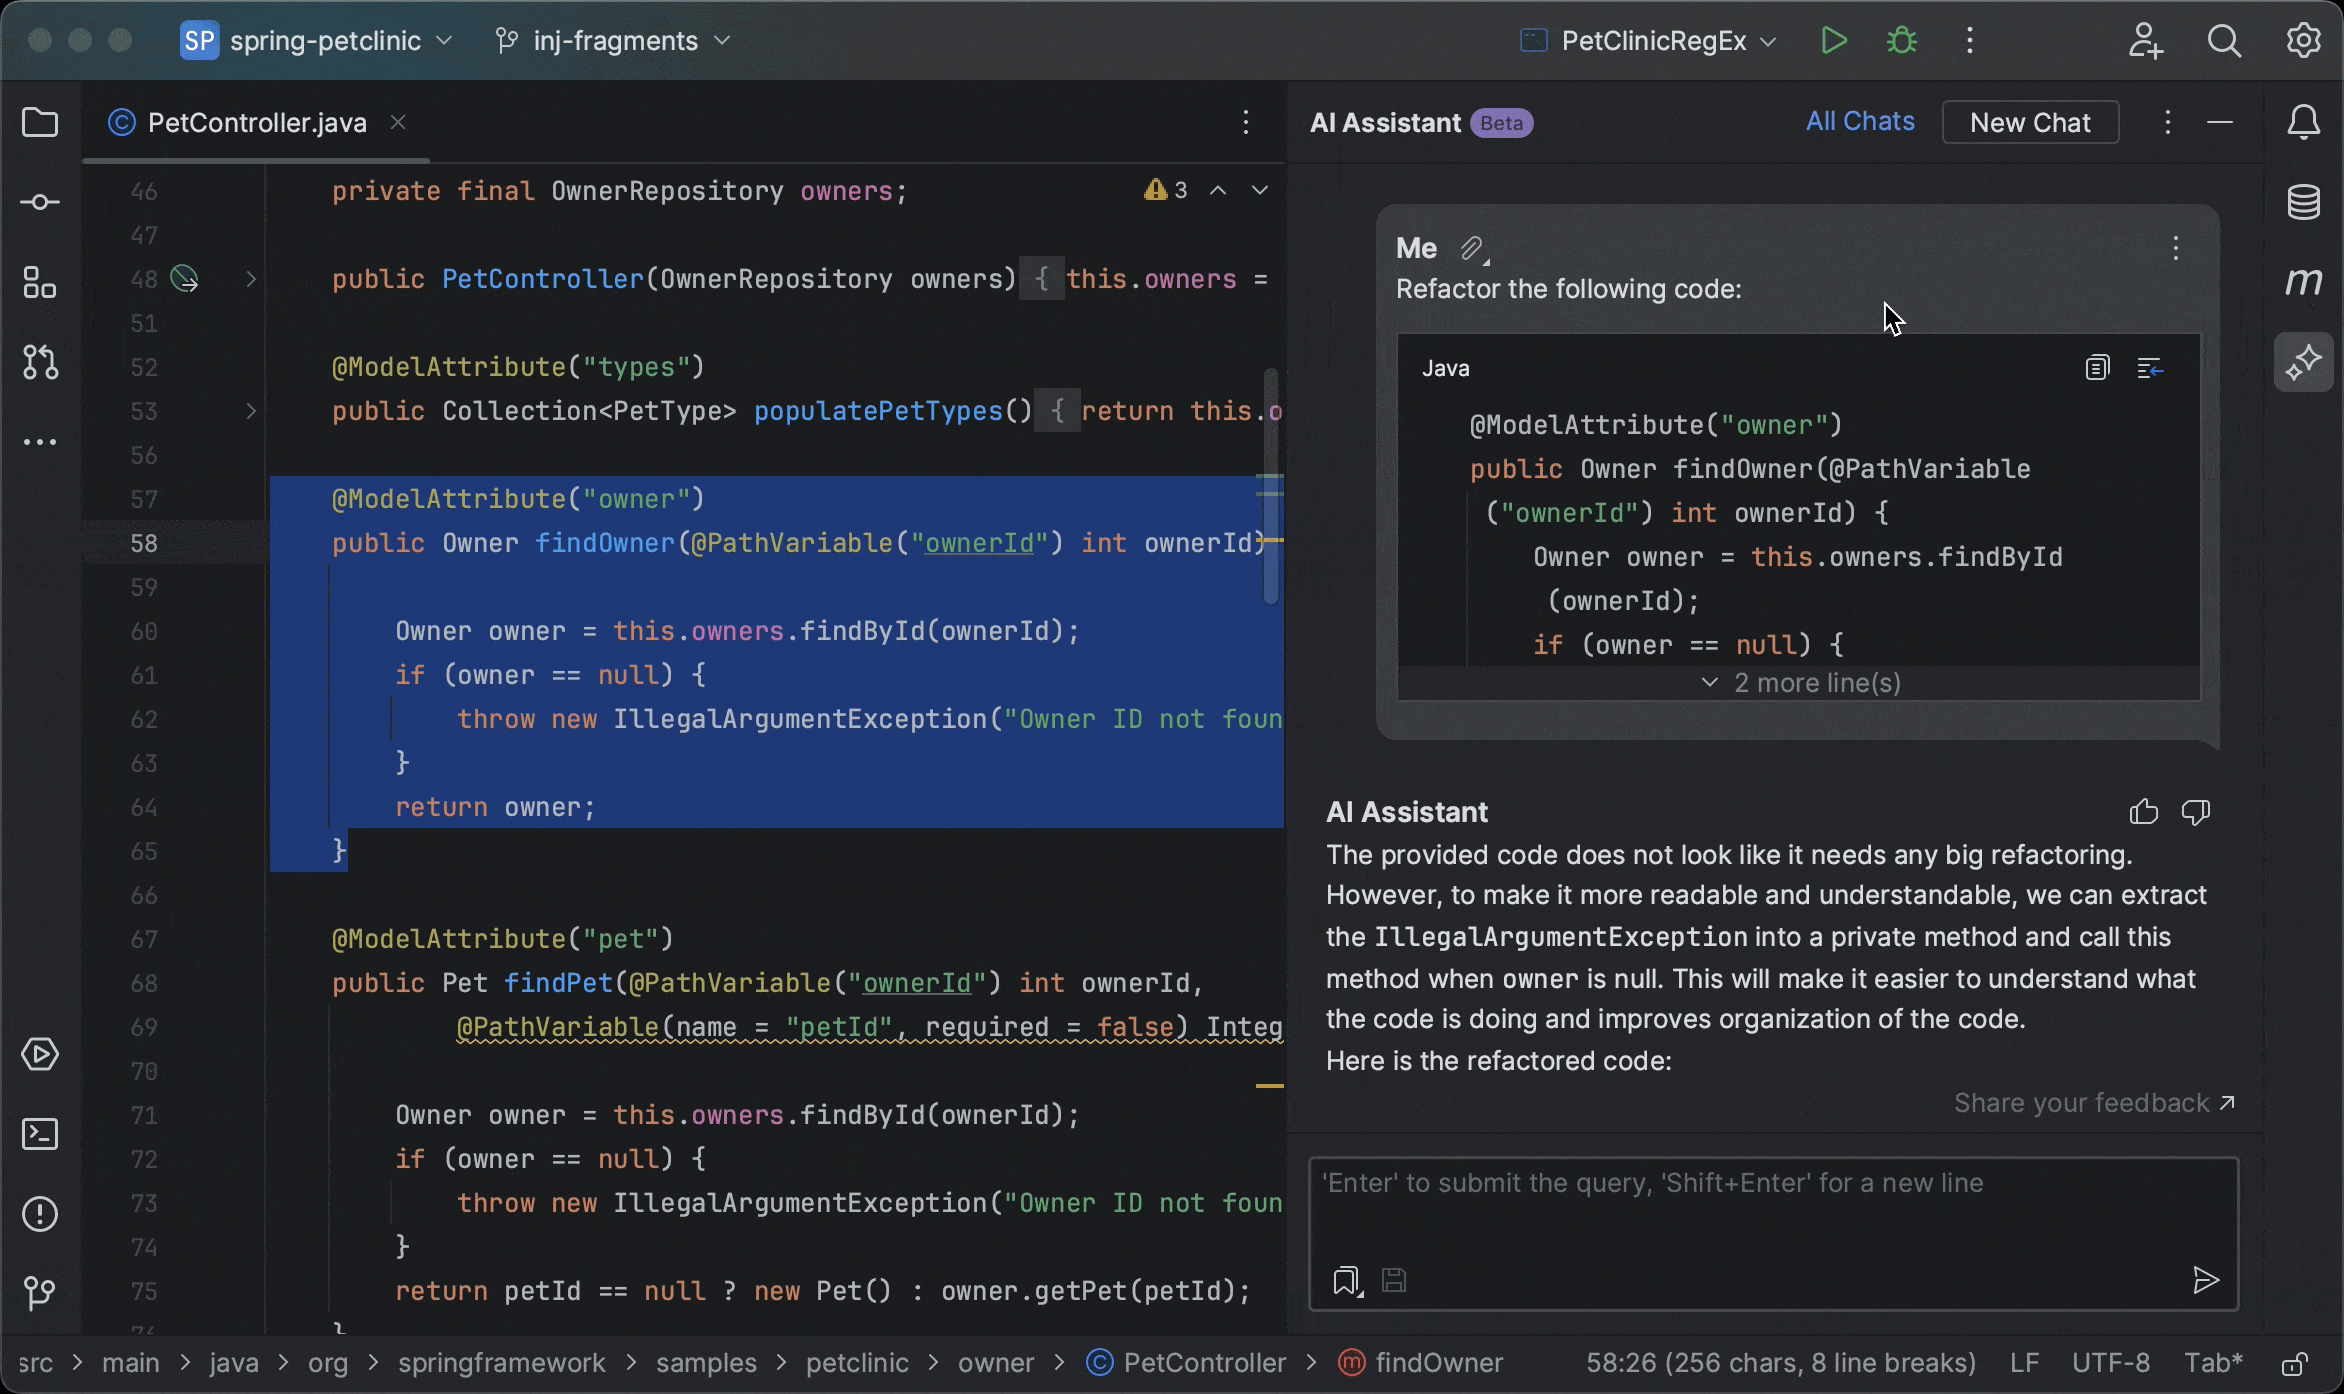
Task: Open All Chats link
Action: [x=1859, y=122]
